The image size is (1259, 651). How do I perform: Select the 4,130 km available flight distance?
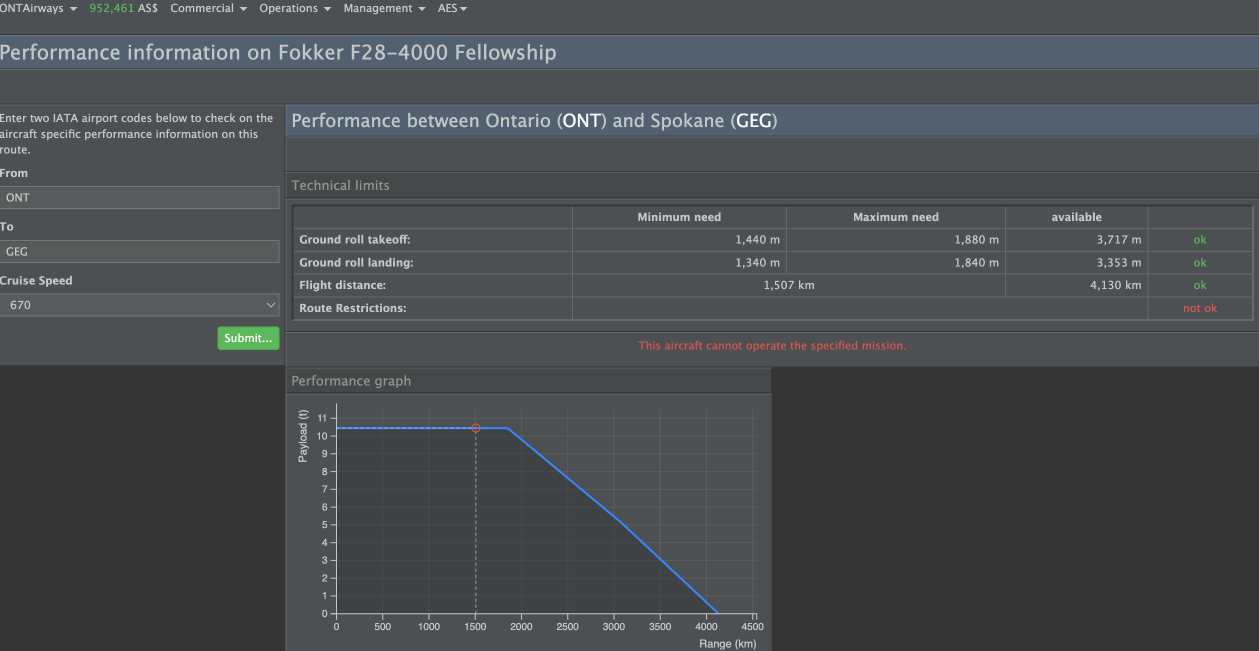coord(1118,285)
